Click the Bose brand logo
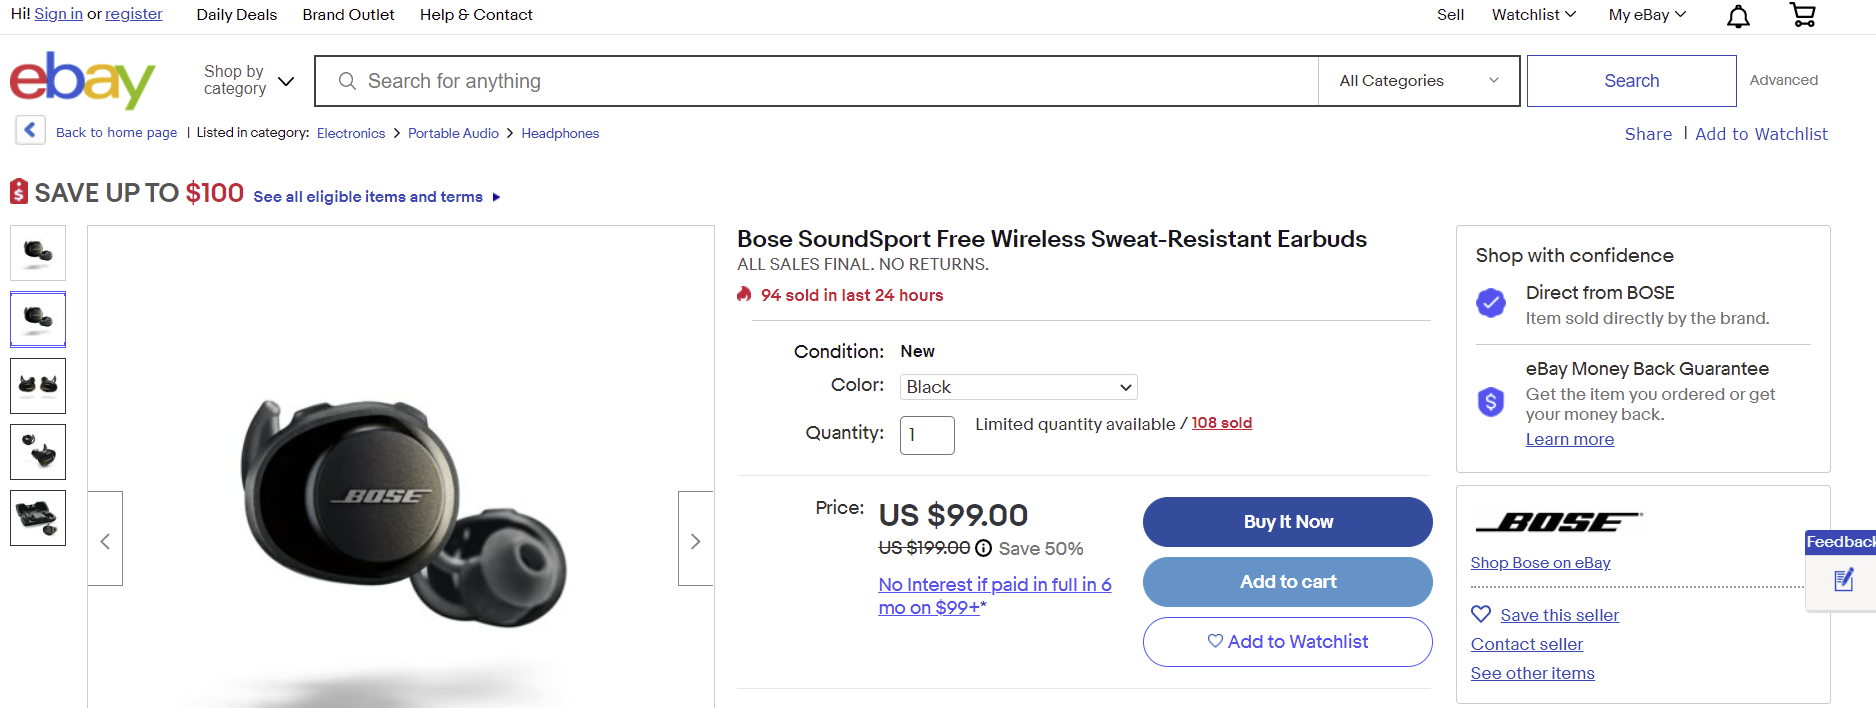 [1559, 522]
